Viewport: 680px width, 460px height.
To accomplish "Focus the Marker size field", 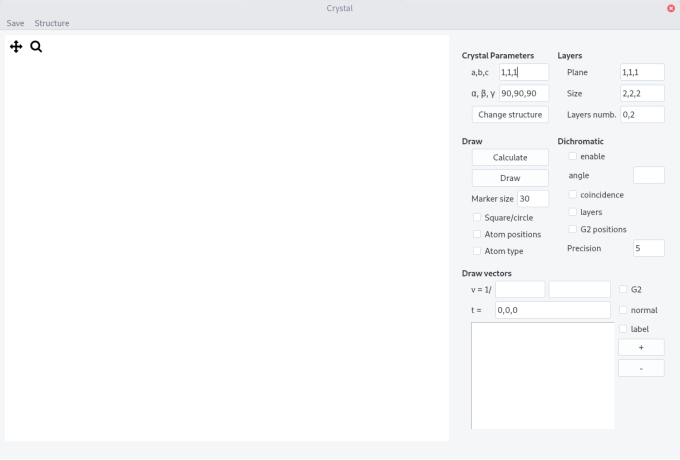I will (x=533, y=199).
